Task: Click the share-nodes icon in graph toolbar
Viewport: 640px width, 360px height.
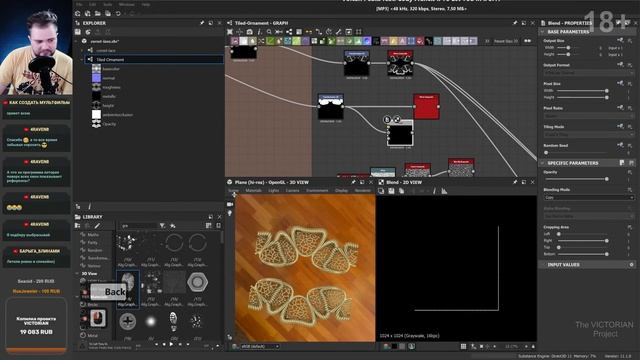Action: click(289, 32)
